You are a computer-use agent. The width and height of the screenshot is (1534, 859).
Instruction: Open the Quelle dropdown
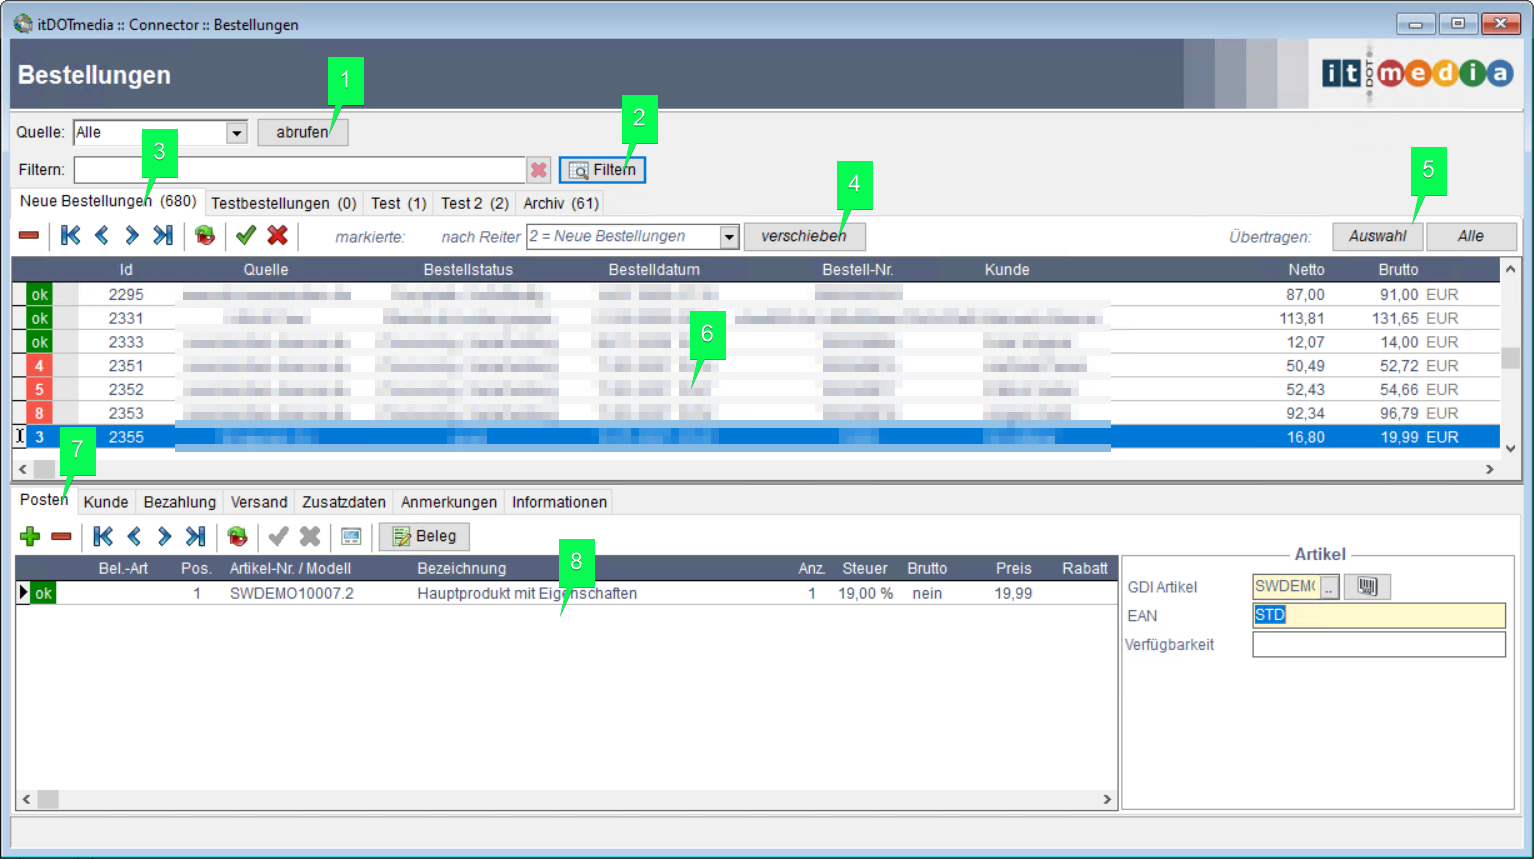237,133
